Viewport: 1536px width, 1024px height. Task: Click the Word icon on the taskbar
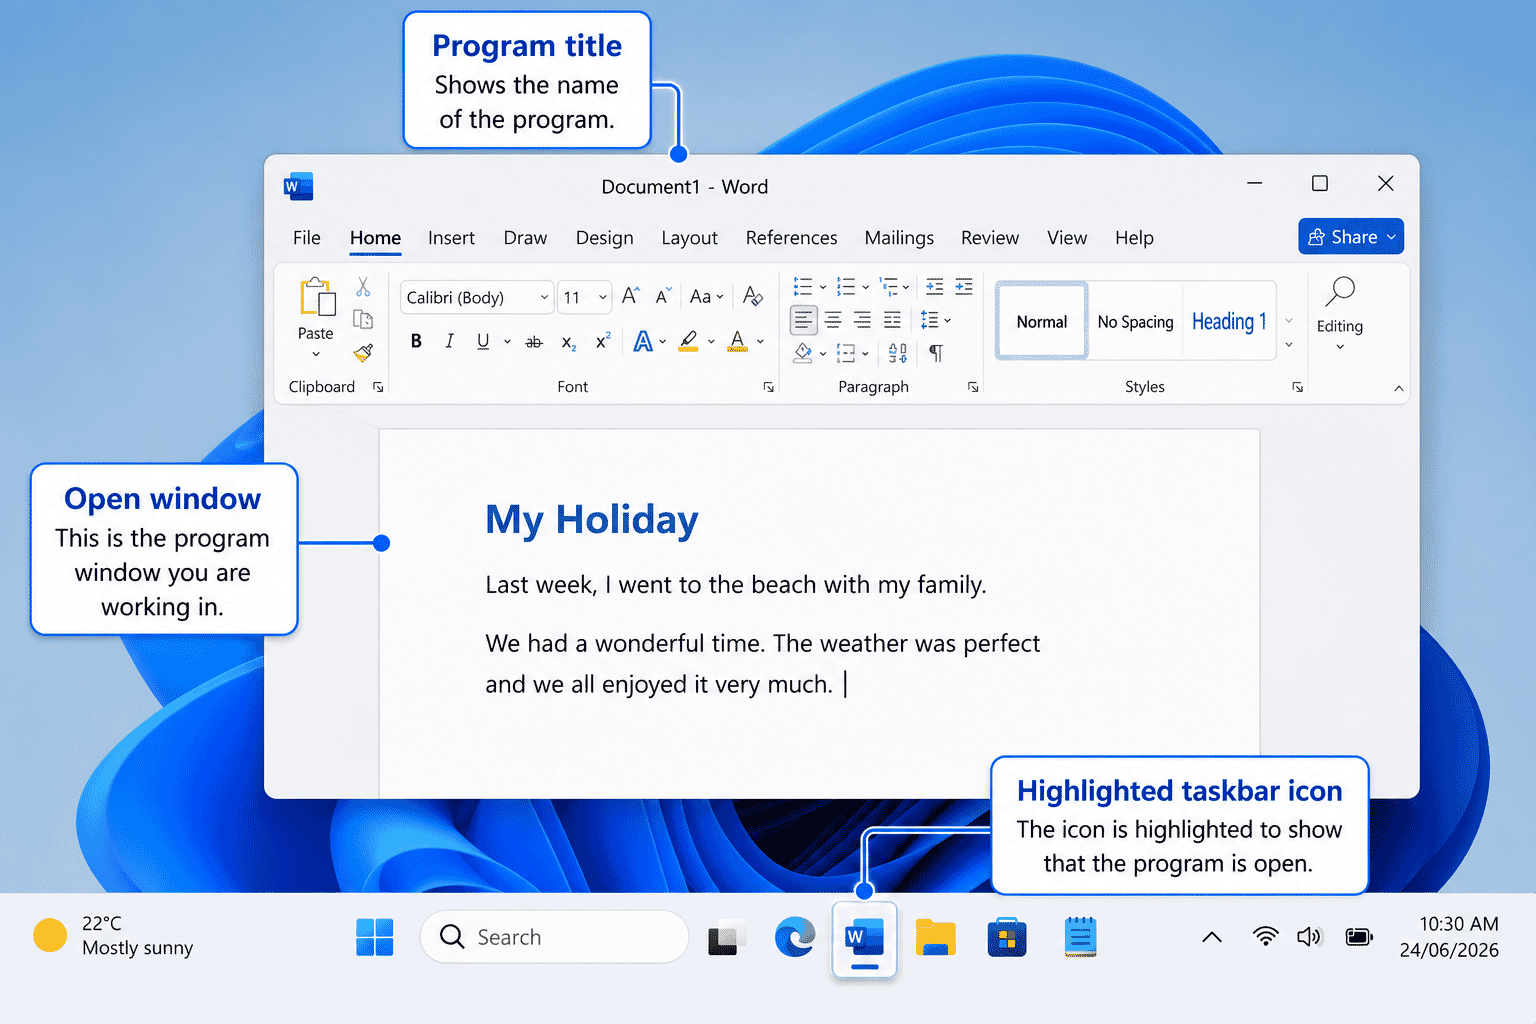click(x=864, y=940)
